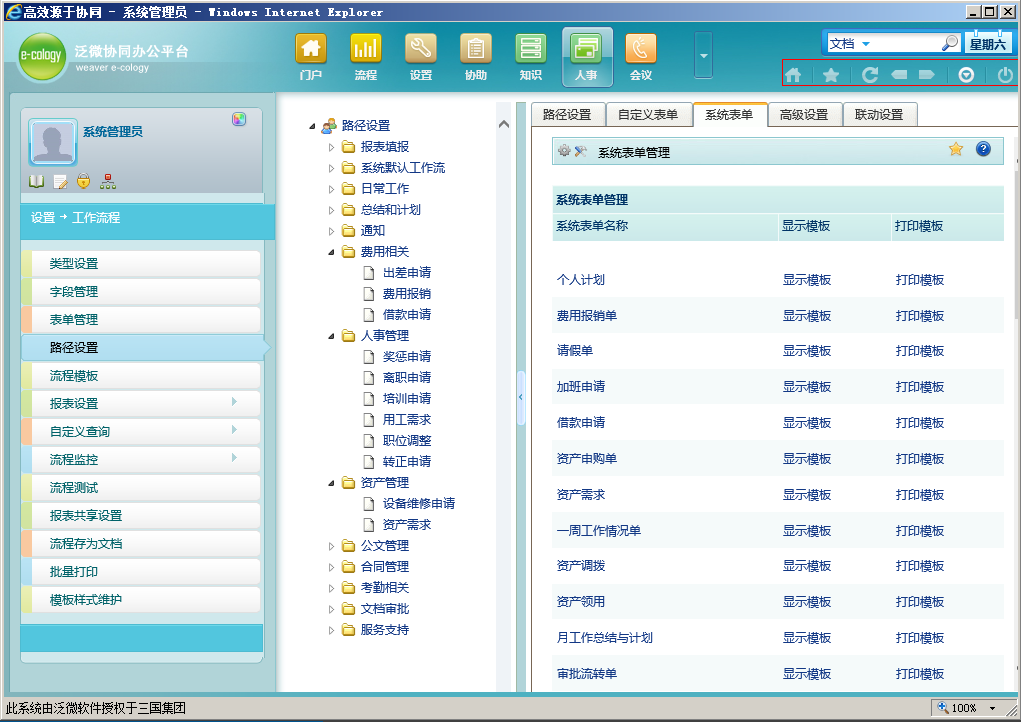Open 显示模板 for 费用报销单
The image size is (1021, 722).
pyautogui.click(x=807, y=316)
